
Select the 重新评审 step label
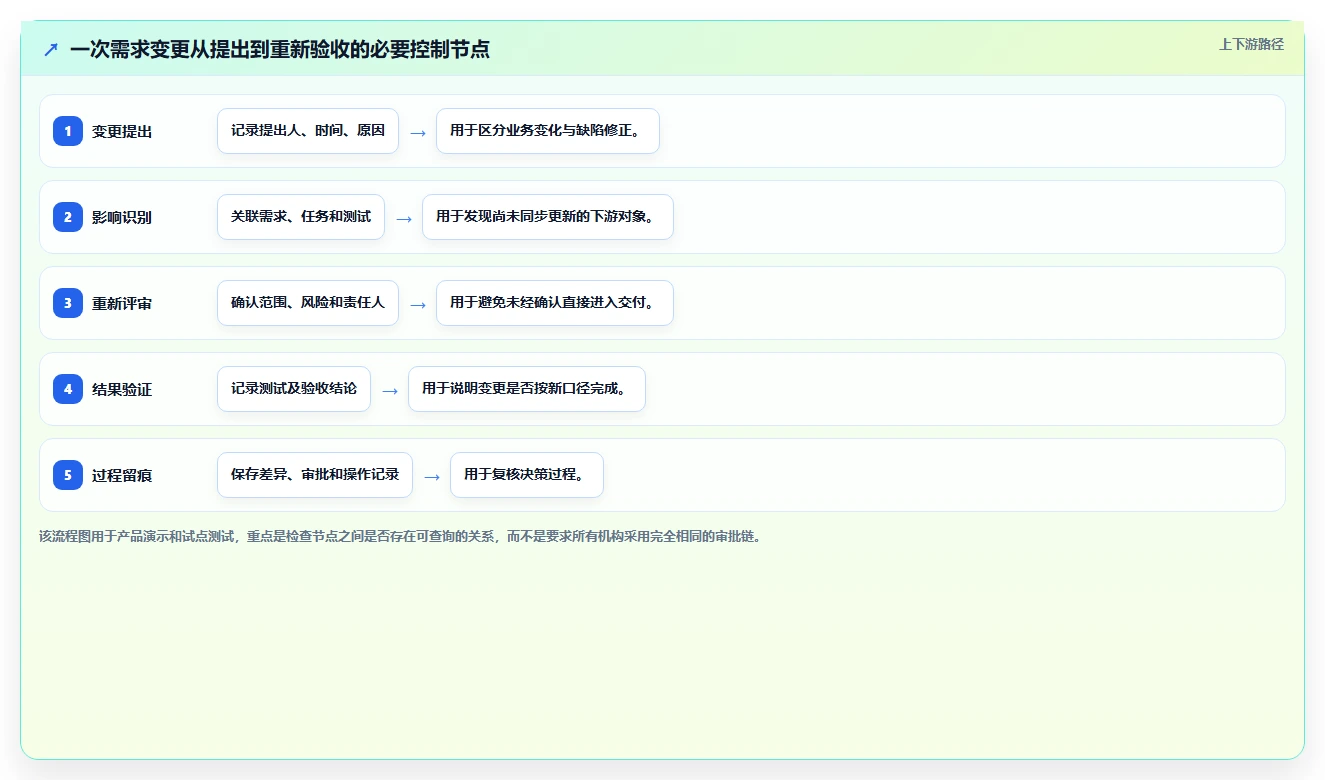122,303
